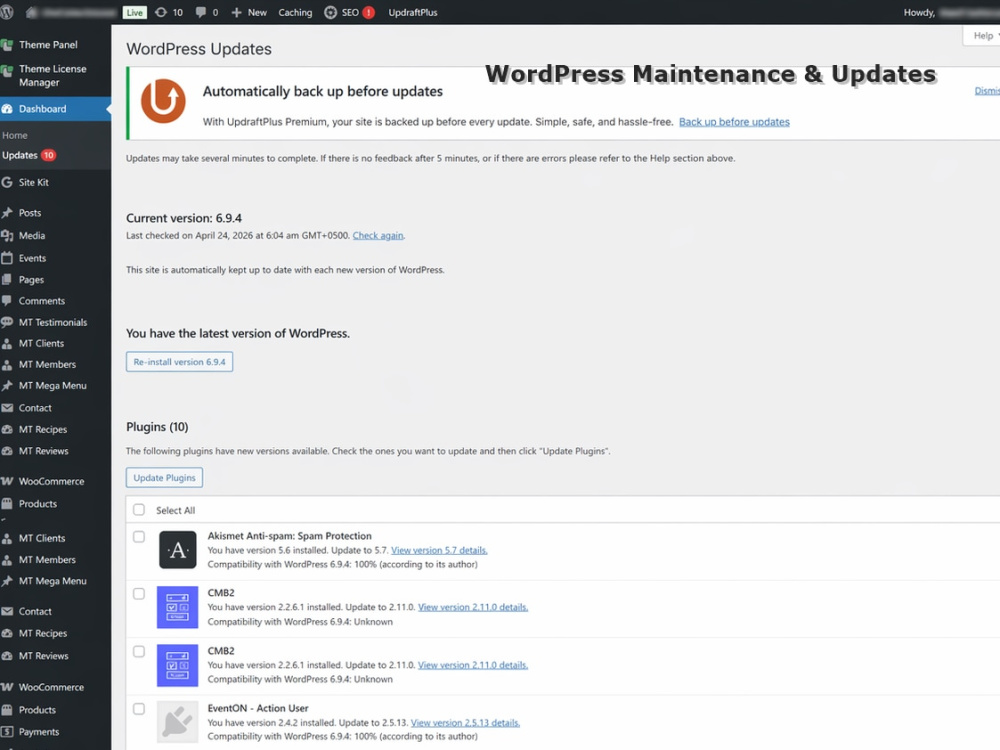The width and height of the screenshot is (1000, 750).
Task: Click the Live status badge
Action: click(135, 13)
